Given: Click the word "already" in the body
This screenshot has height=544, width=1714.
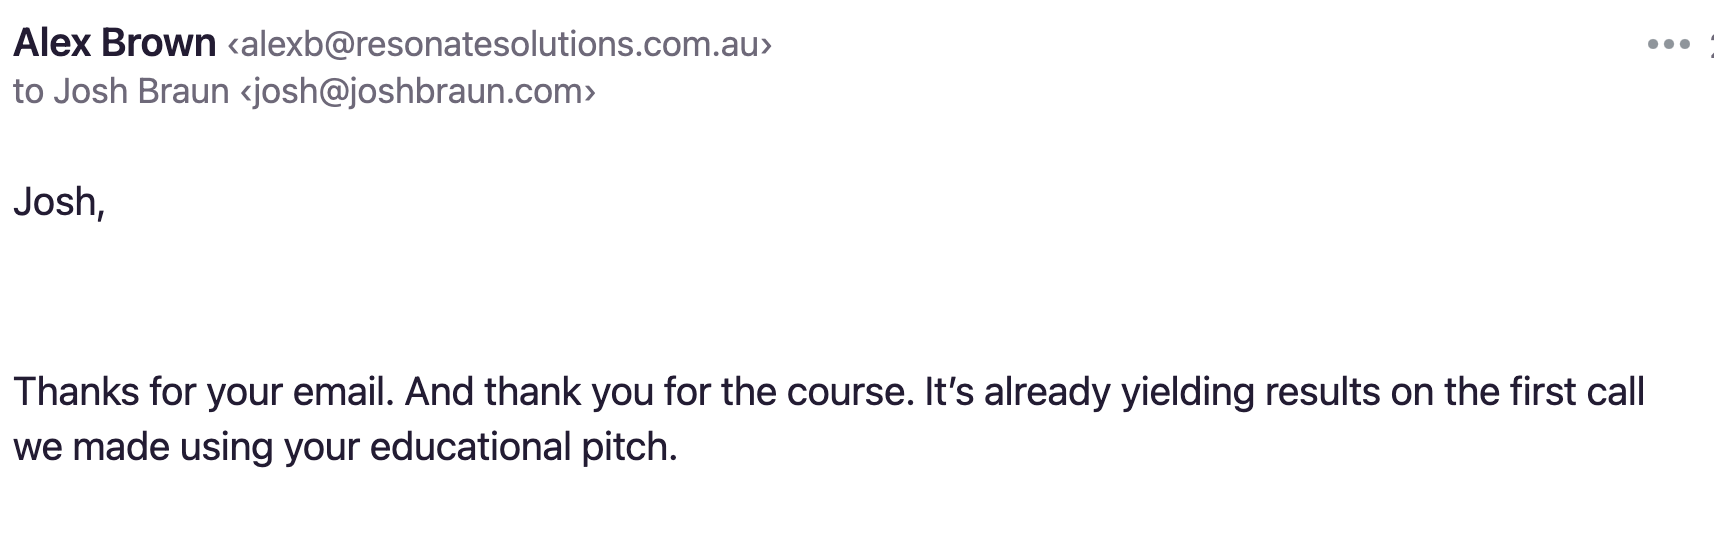Looking at the screenshot, I should (1048, 392).
